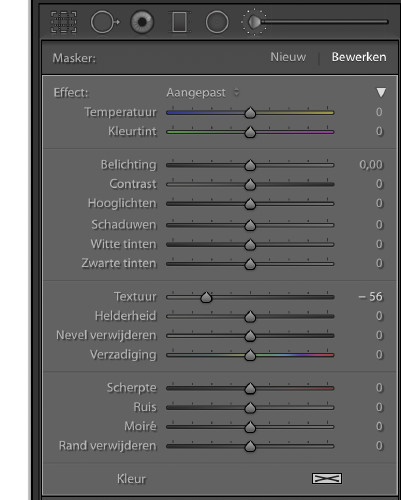
Task: Select the Crop Overlay tool icon
Action: [x=64, y=22]
